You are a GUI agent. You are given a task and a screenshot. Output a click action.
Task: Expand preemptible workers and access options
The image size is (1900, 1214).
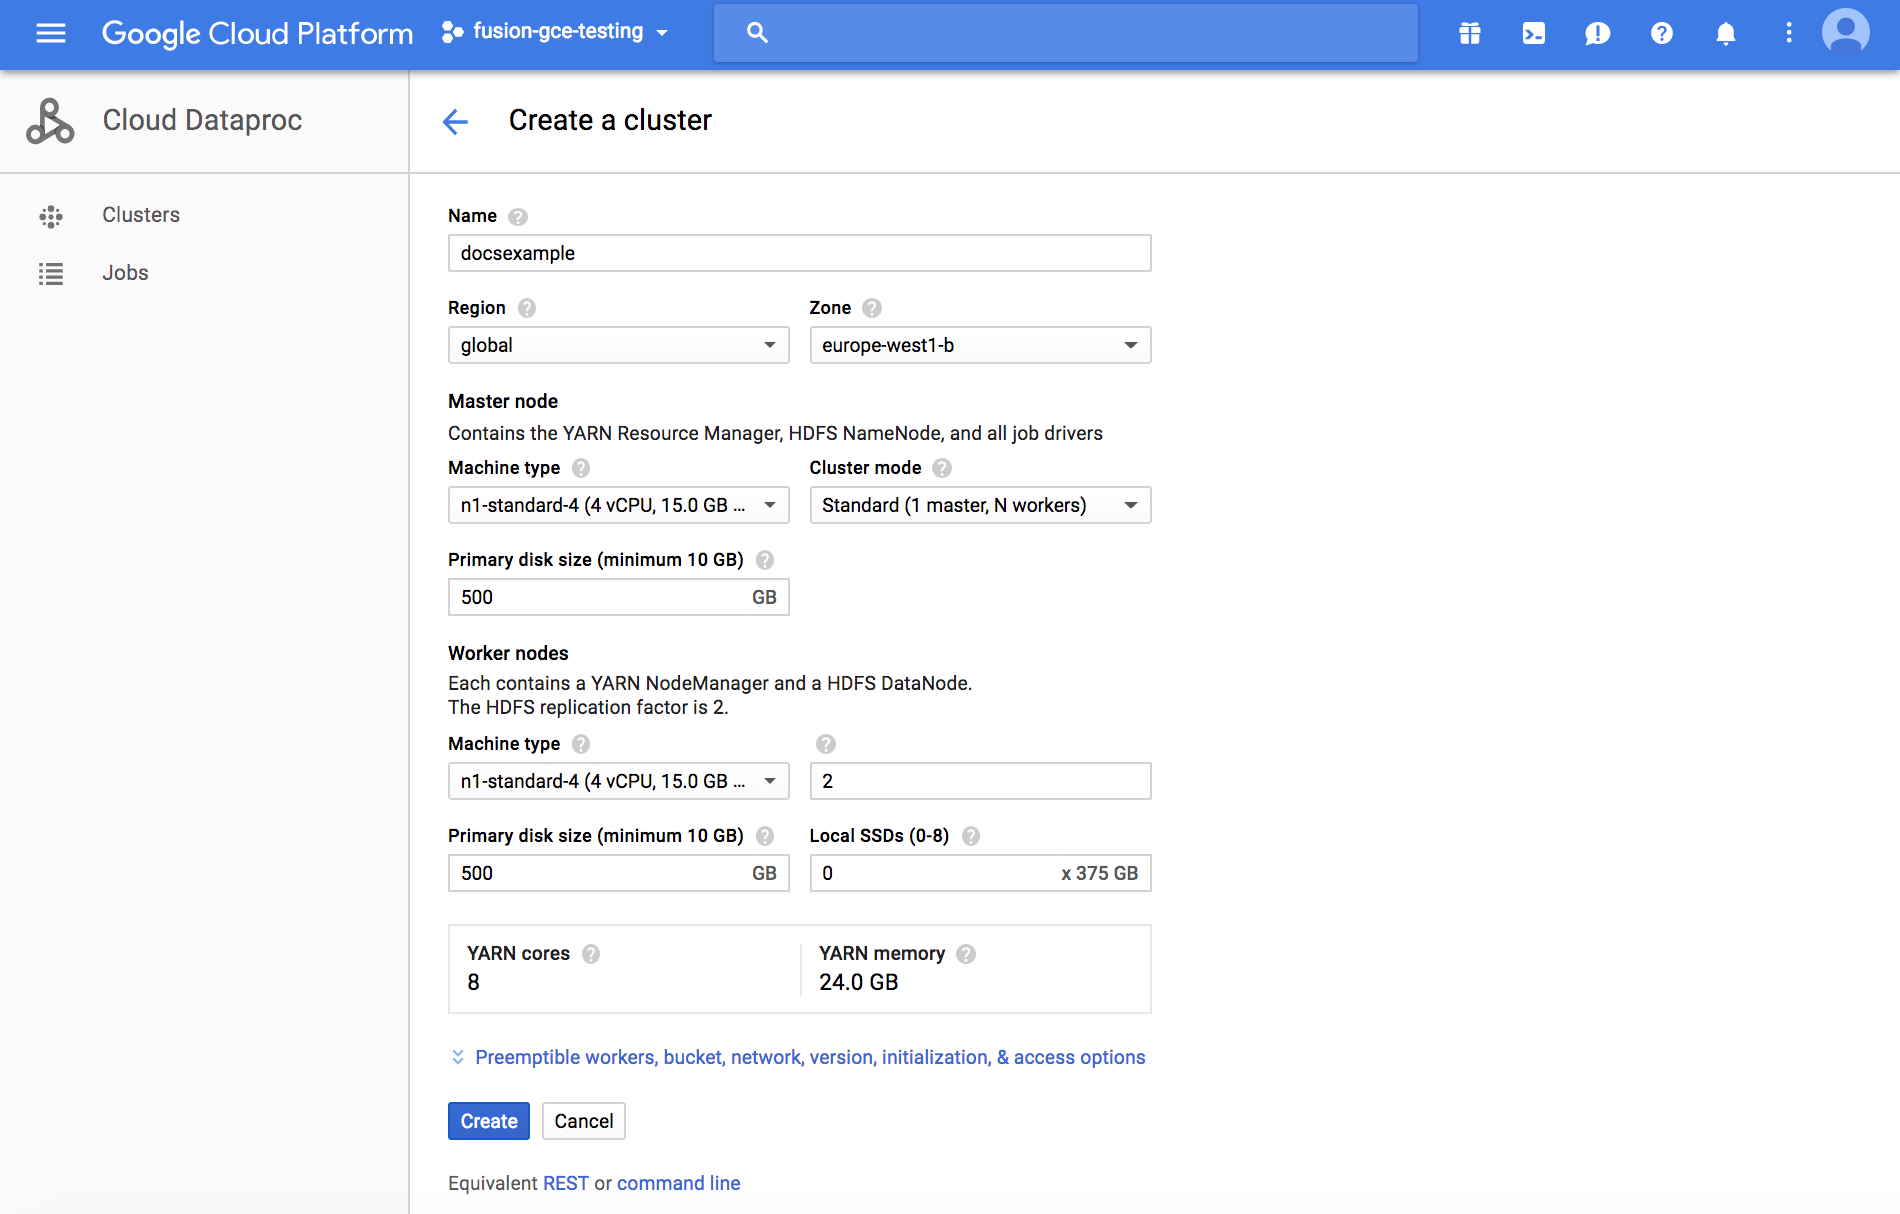click(809, 1057)
